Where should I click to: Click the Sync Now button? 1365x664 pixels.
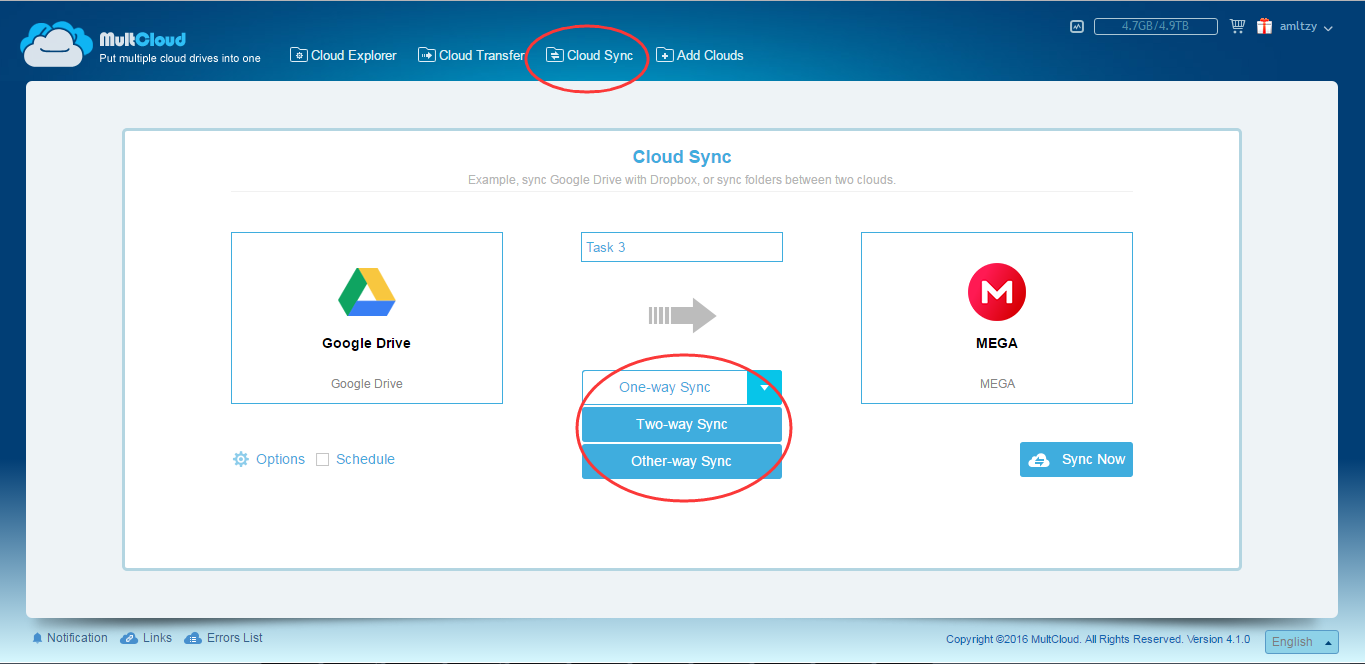point(1076,459)
